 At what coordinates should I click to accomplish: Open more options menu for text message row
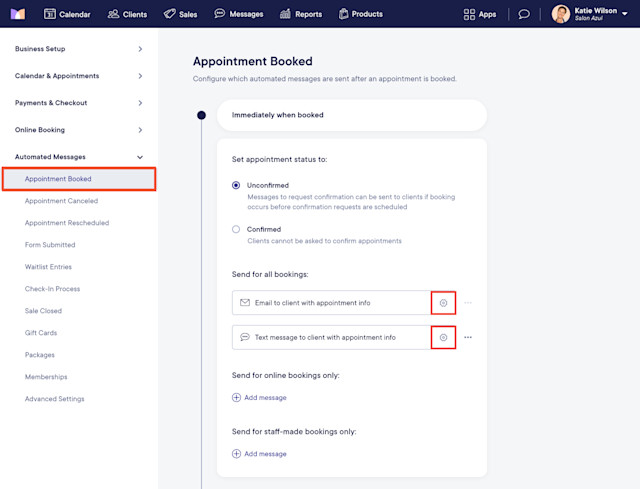468,338
